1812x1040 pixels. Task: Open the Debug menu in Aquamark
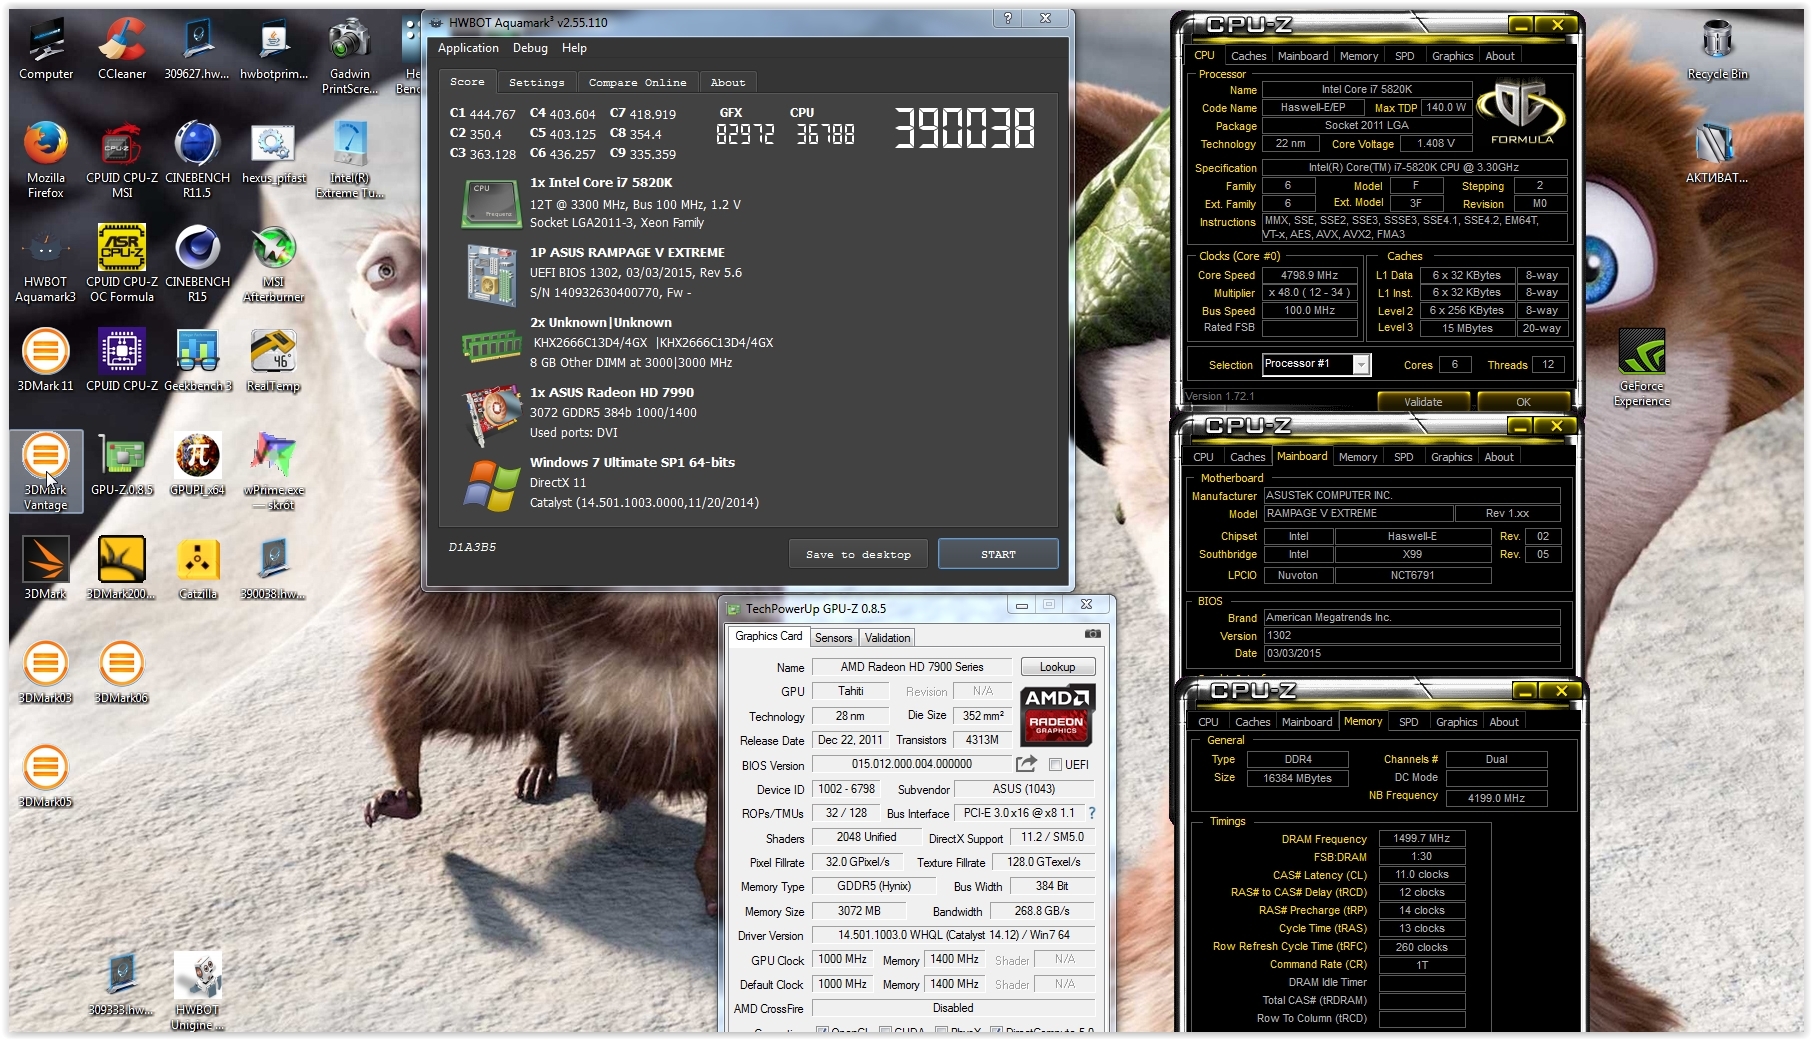tap(530, 48)
